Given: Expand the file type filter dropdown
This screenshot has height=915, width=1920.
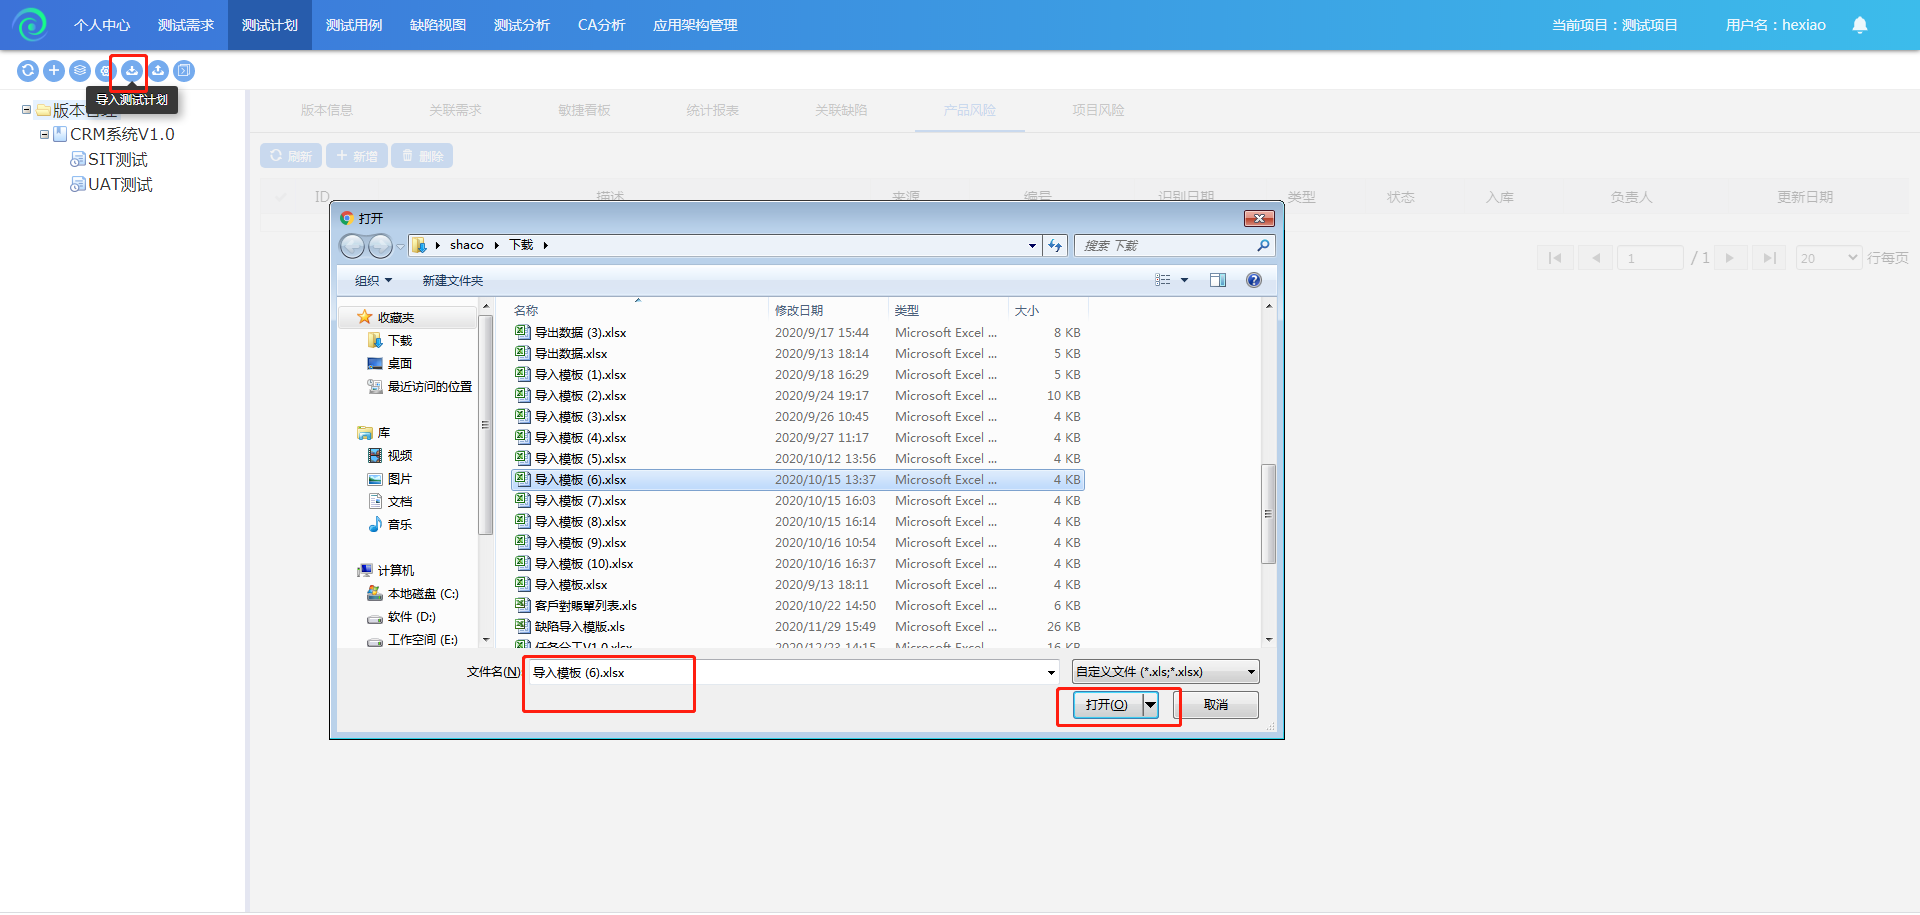Looking at the screenshot, I should [1250, 672].
